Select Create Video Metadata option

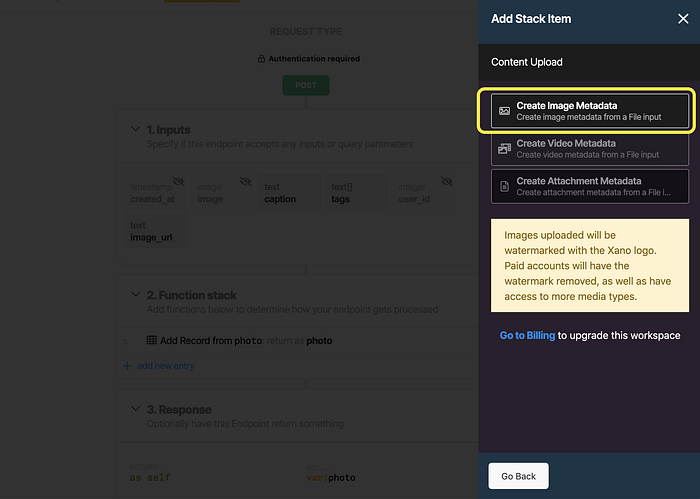coord(590,149)
